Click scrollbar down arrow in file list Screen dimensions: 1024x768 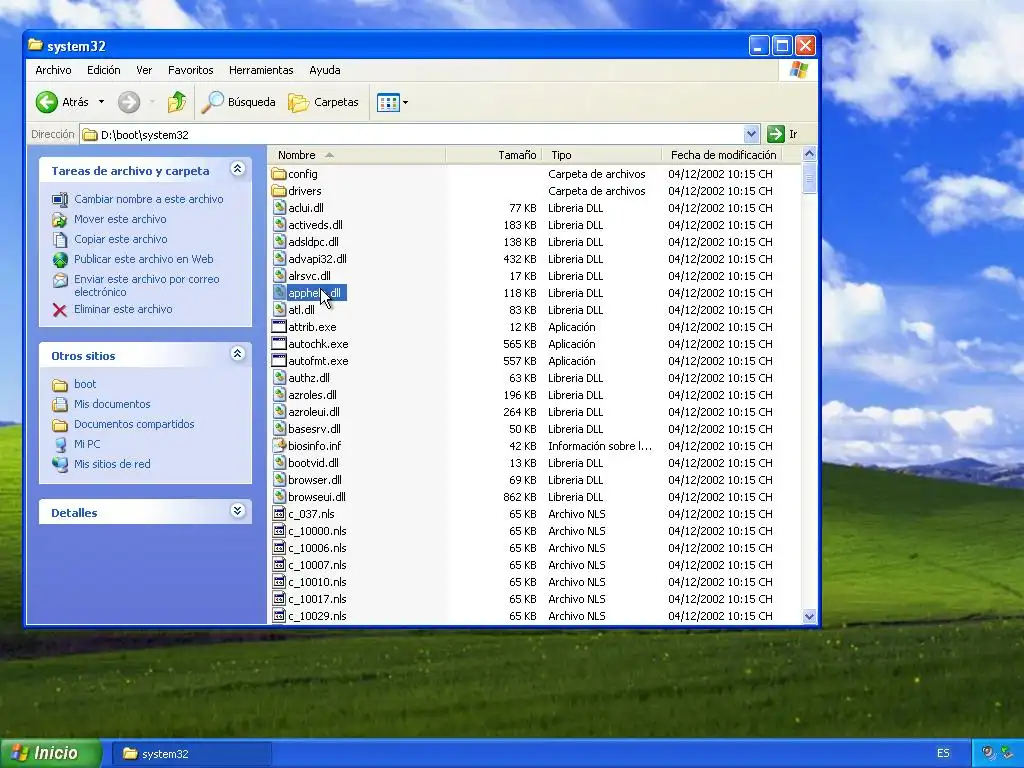809,616
